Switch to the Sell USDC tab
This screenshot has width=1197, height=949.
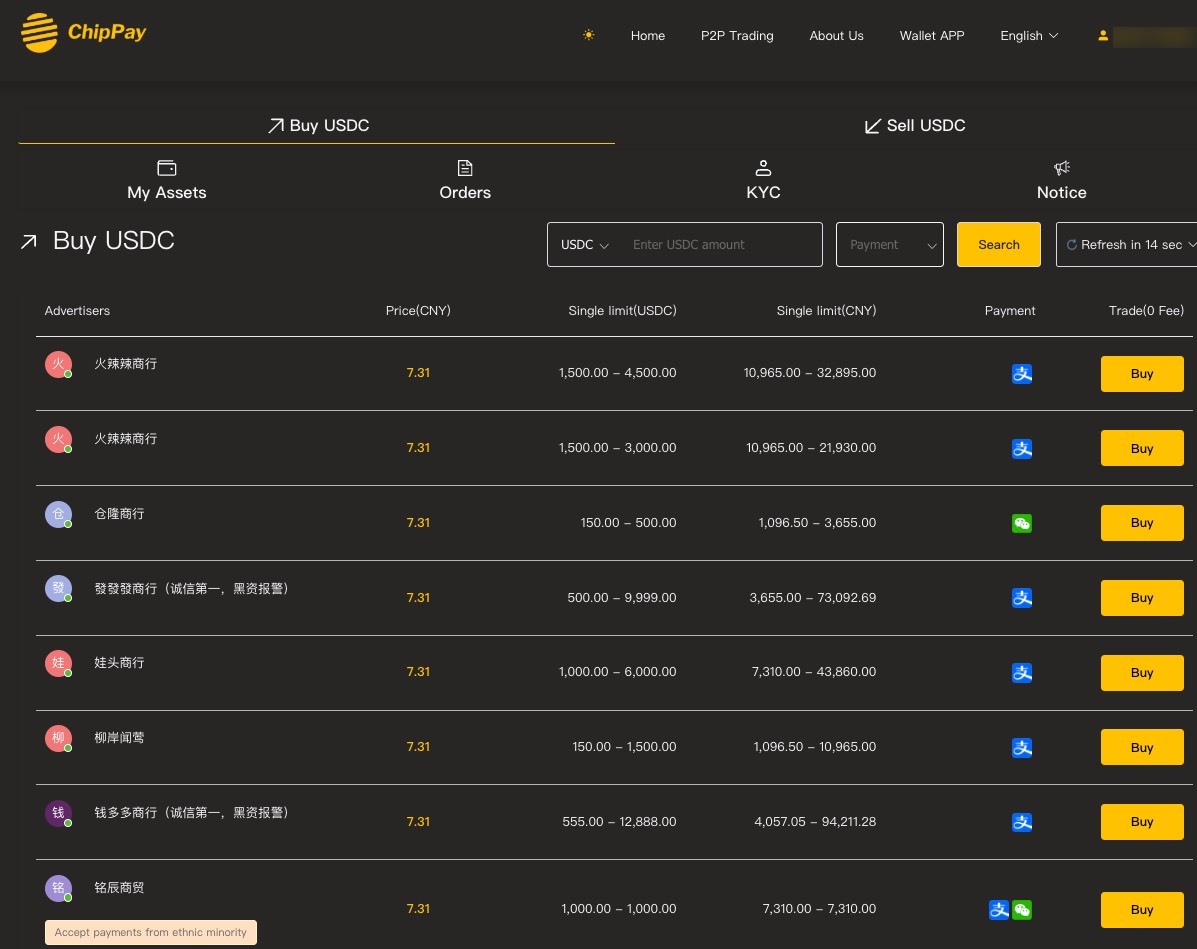click(914, 125)
